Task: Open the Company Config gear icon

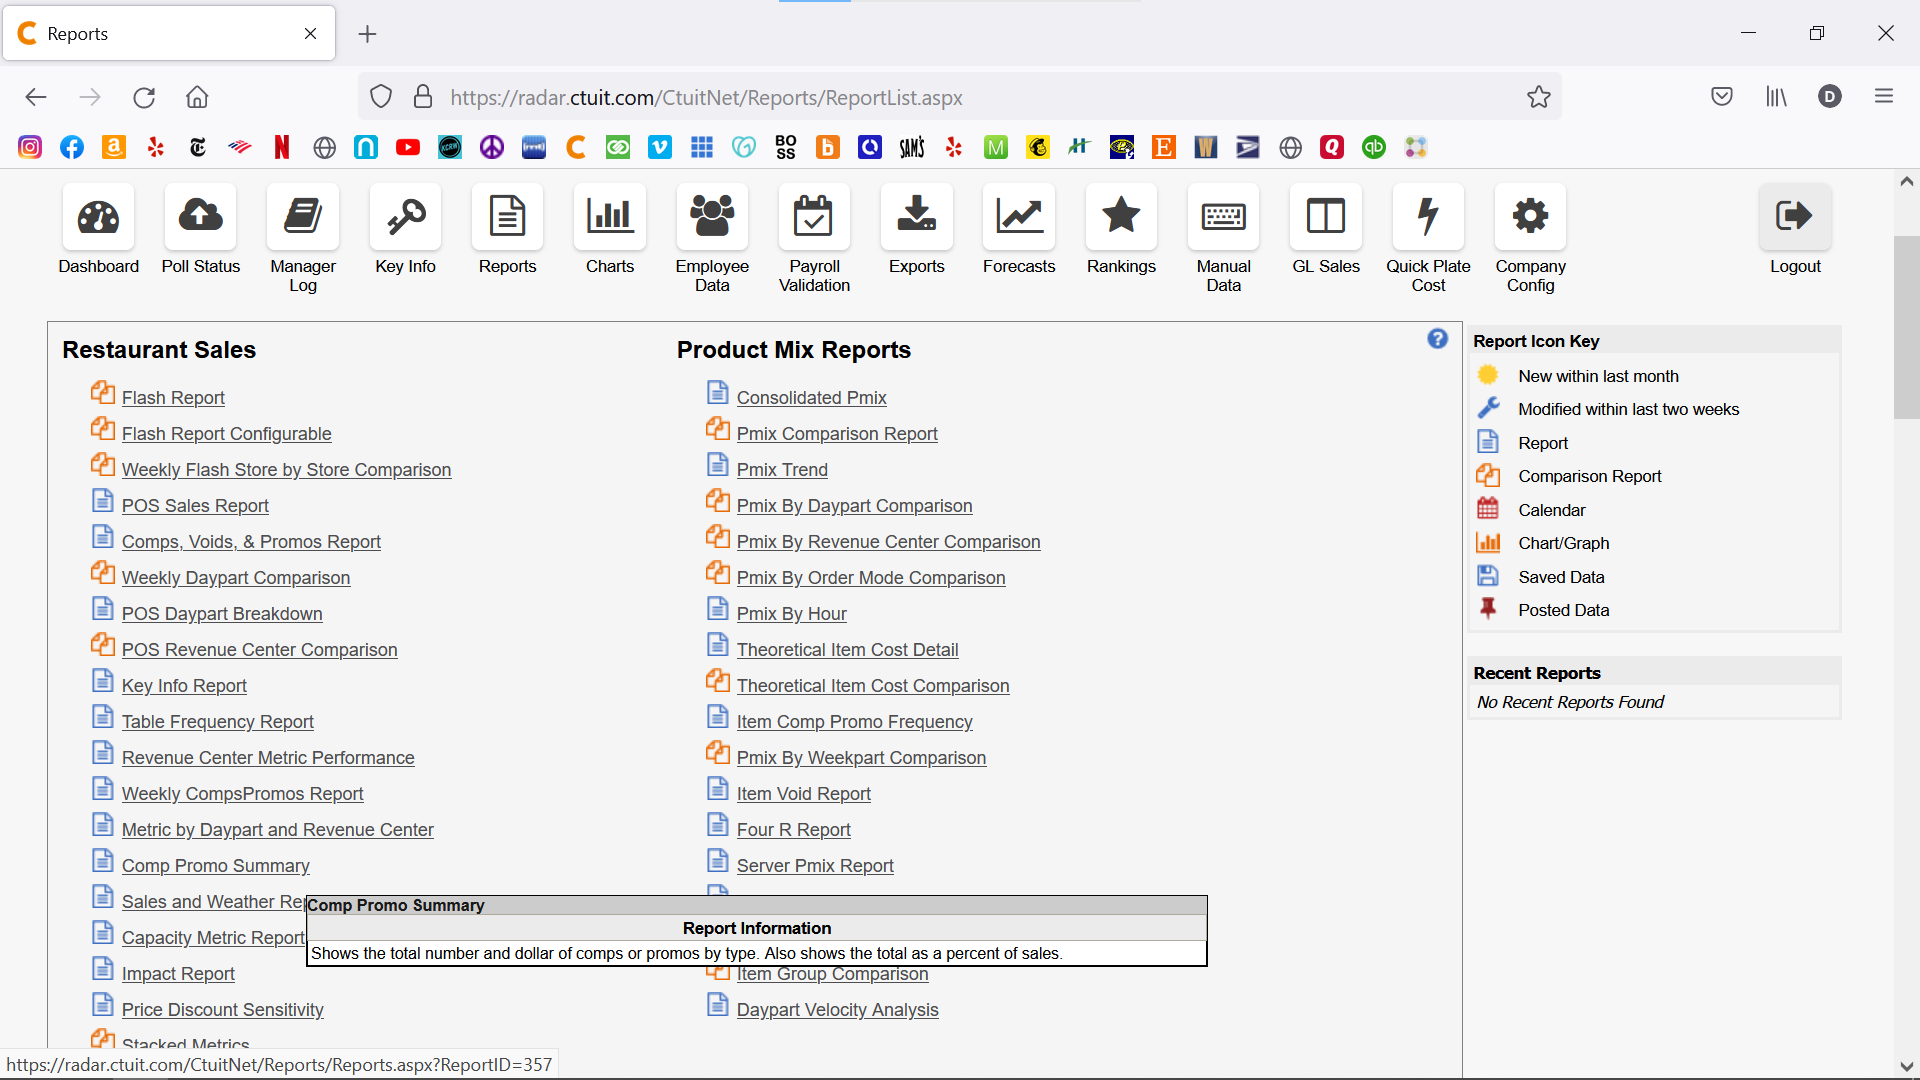Action: pyautogui.click(x=1530, y=217)
